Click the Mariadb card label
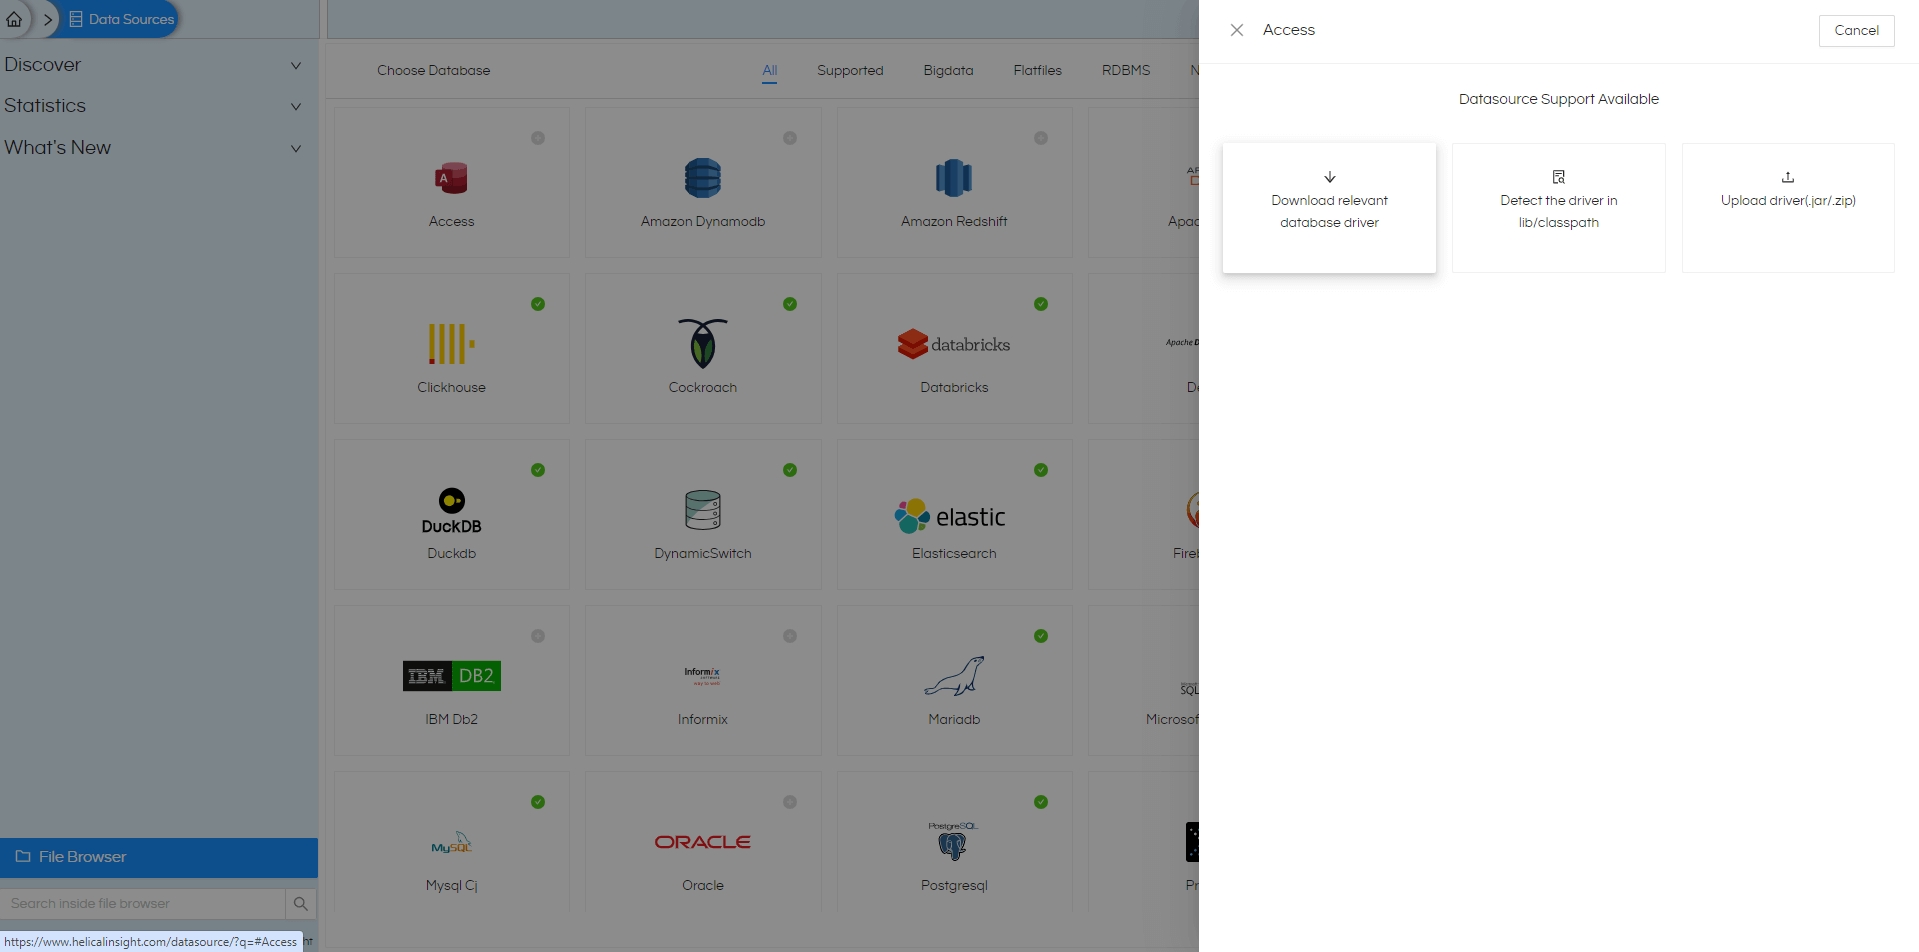The height and width of the screenshot is (952, 1919). [x=954, y=720]
